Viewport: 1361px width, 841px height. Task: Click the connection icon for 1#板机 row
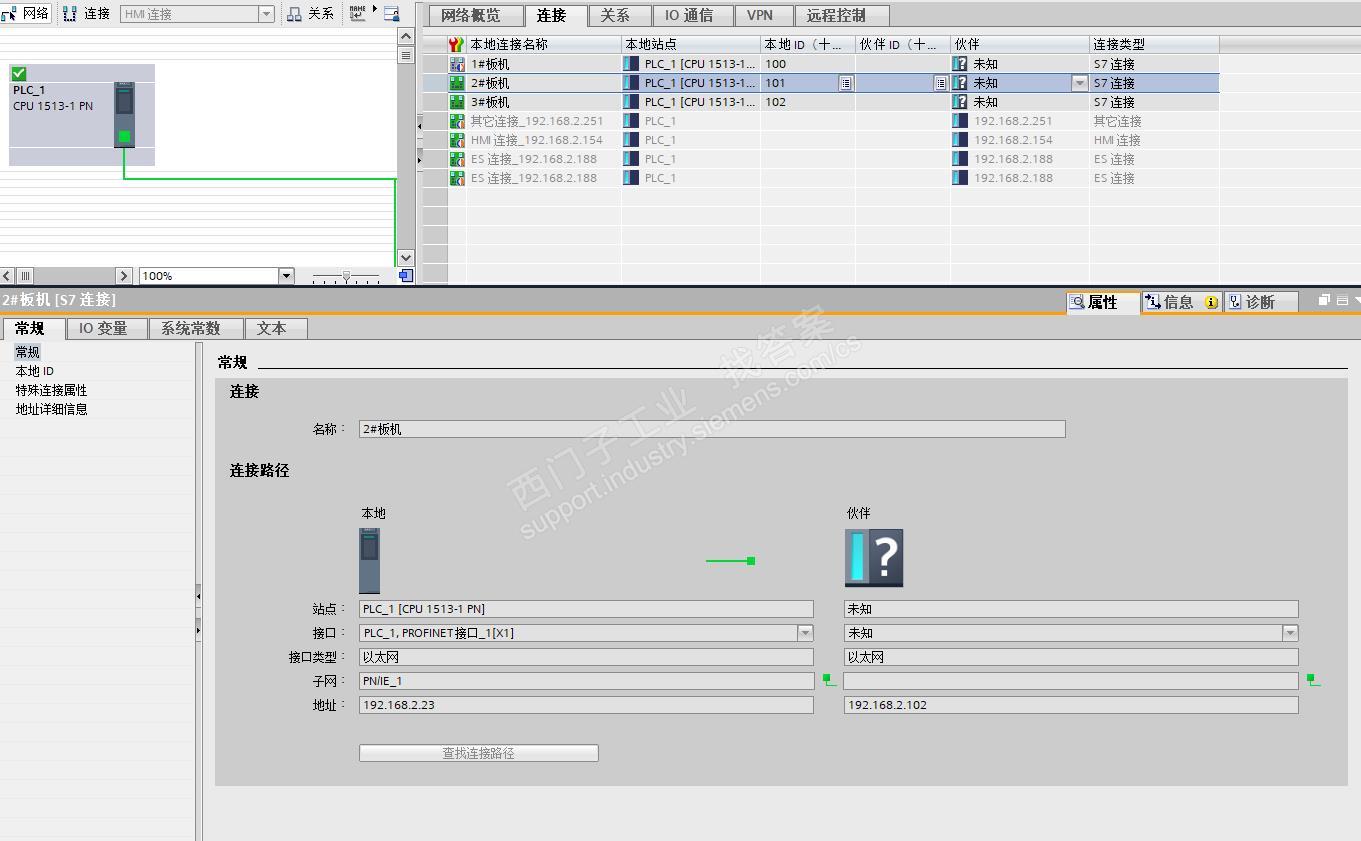click(457, 64)
